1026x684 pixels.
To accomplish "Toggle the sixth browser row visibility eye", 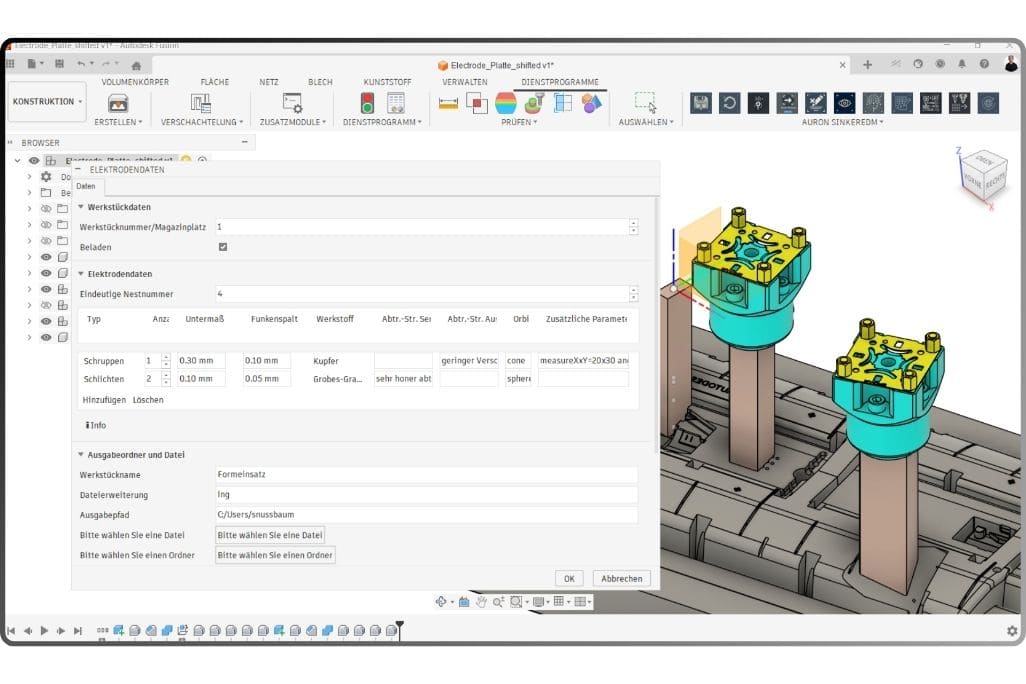I will (x=46, y=257).
